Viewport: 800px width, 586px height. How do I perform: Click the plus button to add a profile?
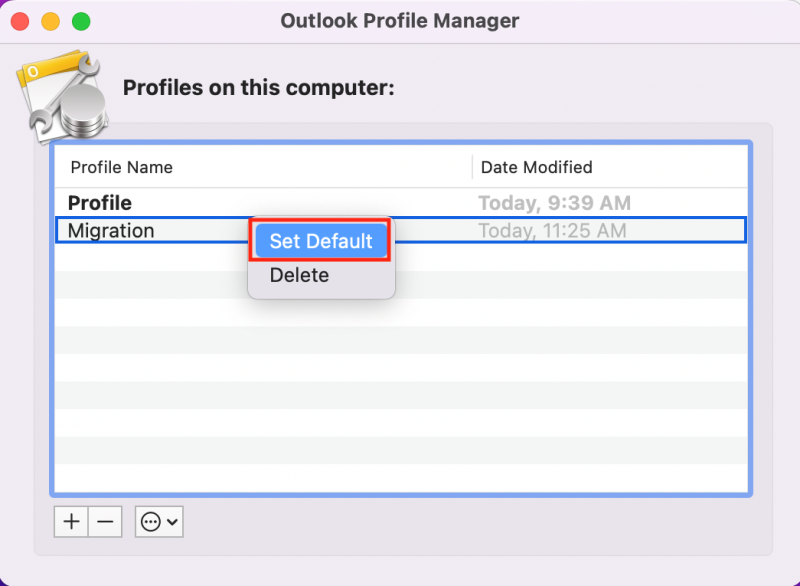coord(71,521)
